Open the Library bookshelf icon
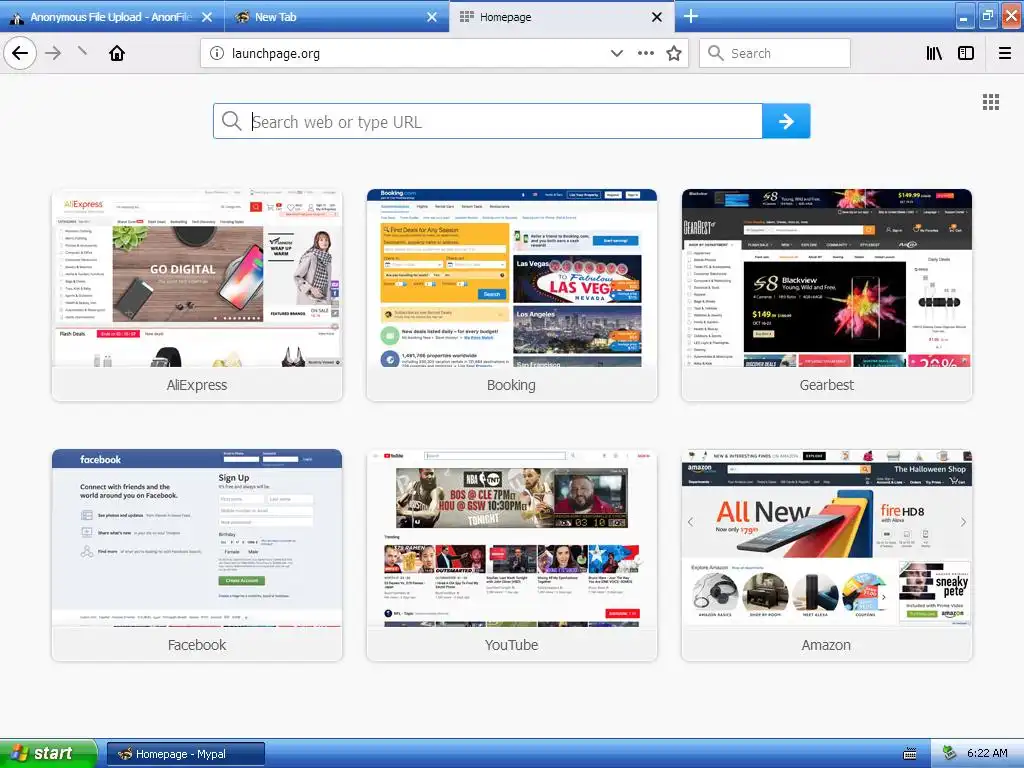Screen dimensions: 1024x768 click(x=935, y=54)
